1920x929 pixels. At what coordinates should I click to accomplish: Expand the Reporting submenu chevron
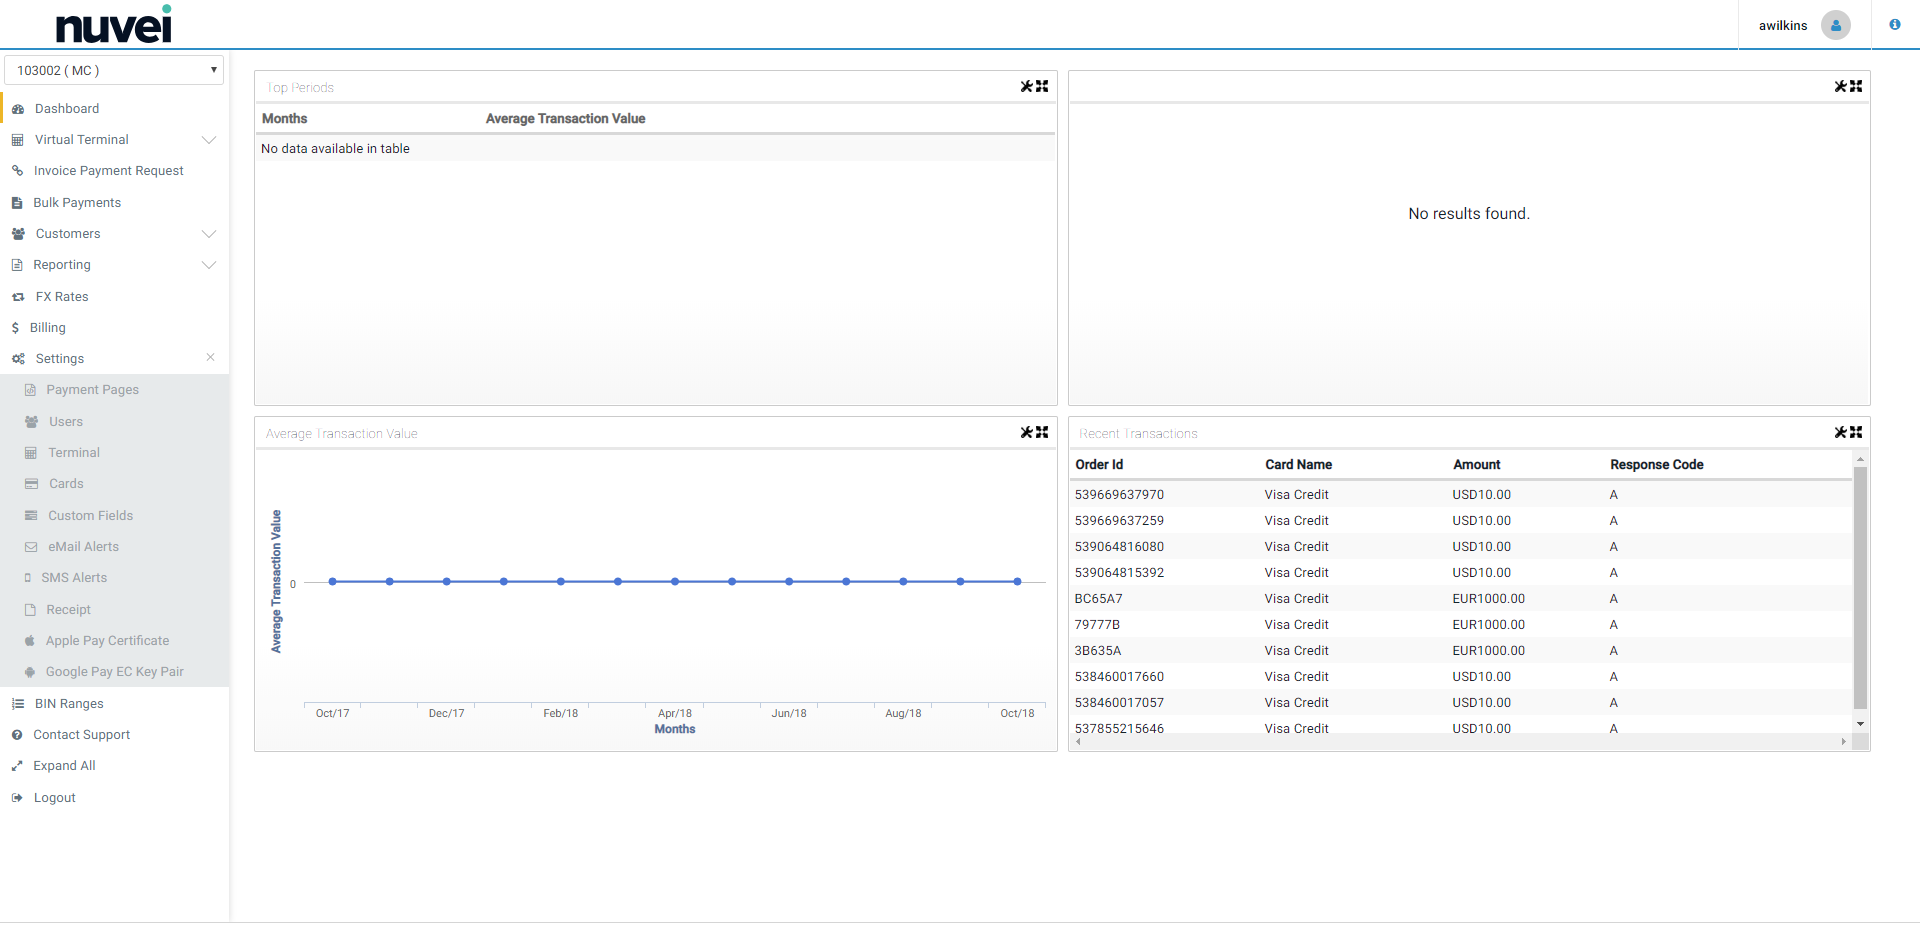click(209, 265)
